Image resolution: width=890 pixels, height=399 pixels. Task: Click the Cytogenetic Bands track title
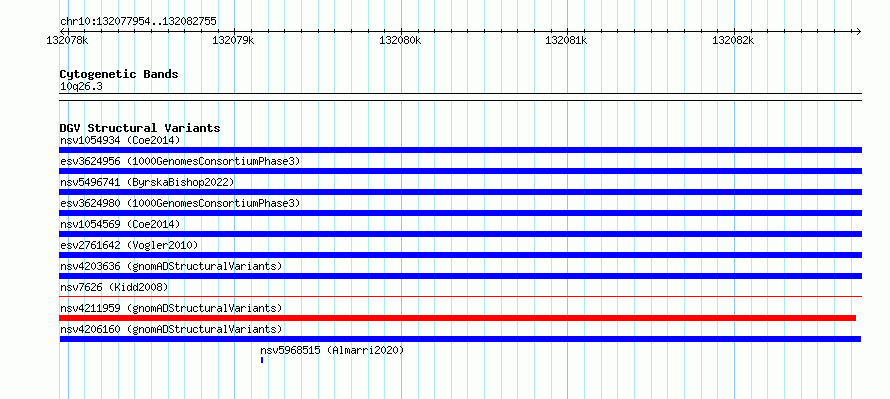coord(119,74)
